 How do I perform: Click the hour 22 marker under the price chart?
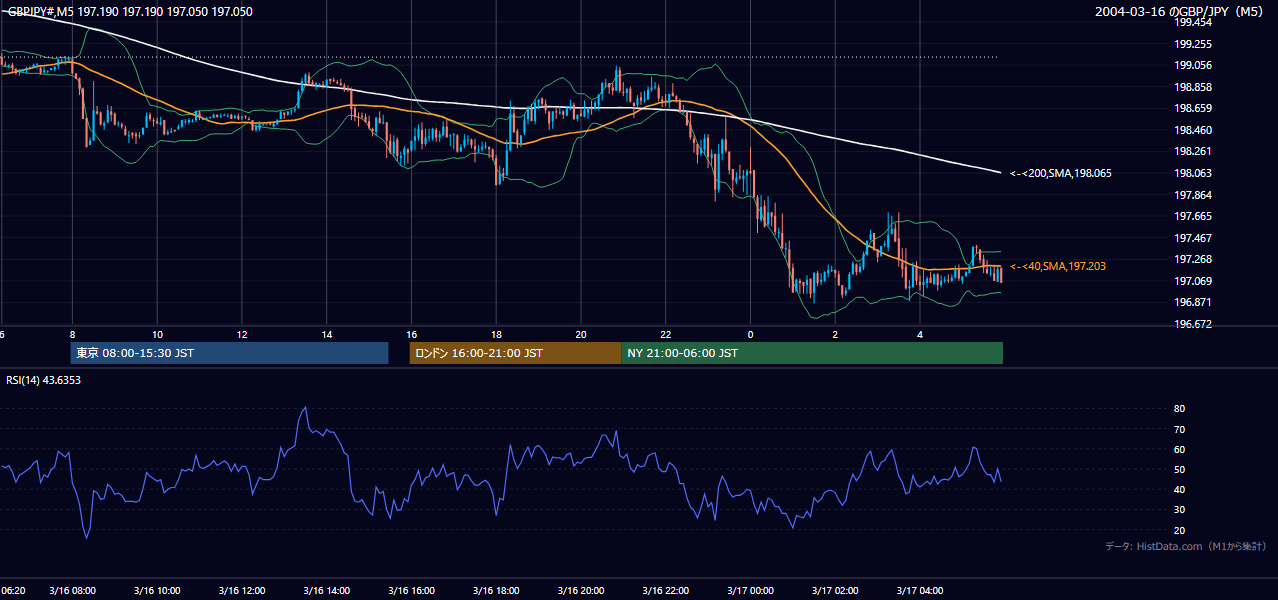pyautogui.click(x=665, y=333)
